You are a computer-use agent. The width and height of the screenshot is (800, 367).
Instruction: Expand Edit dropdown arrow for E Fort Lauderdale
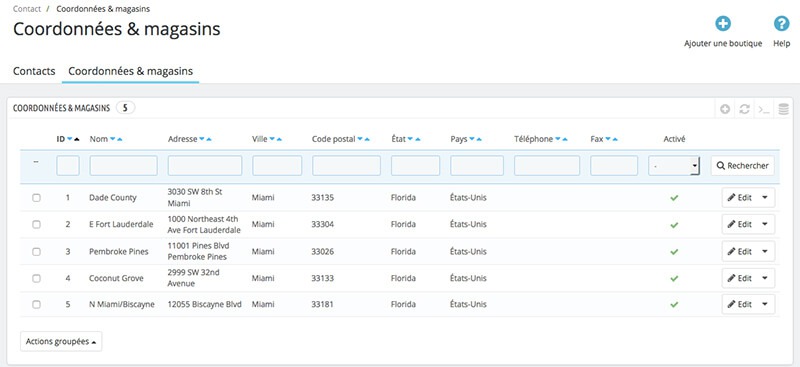765,224
